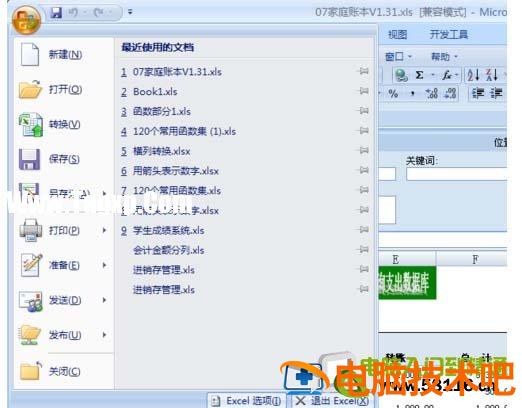Image resolution: width=522 pixels, height=408 pixels.
Task: Click the Exit Excel (退出 Excel) button
Action: 332,400
